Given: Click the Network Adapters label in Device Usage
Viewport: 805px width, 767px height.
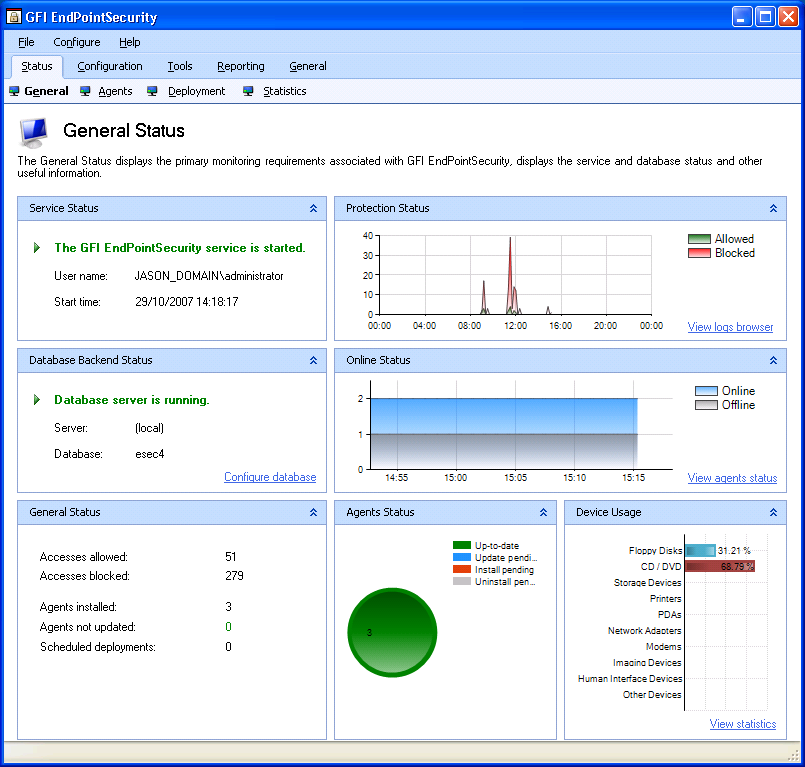Looking at the screenshot, I should pos(644,630).
